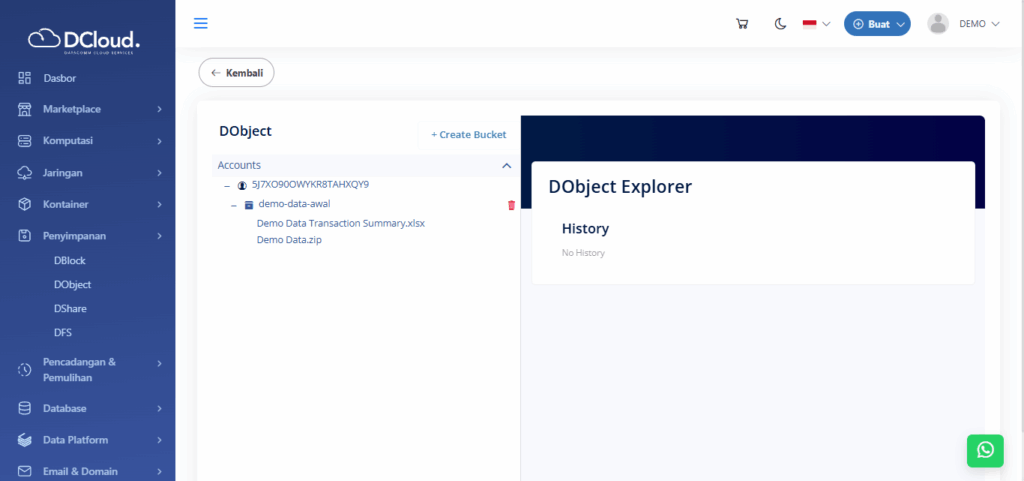This screenshot has width=1024, height=481.
Task: Click the bucket icon beside demo-data-awal
Action: pyautogui.click(x=249, y=205)
